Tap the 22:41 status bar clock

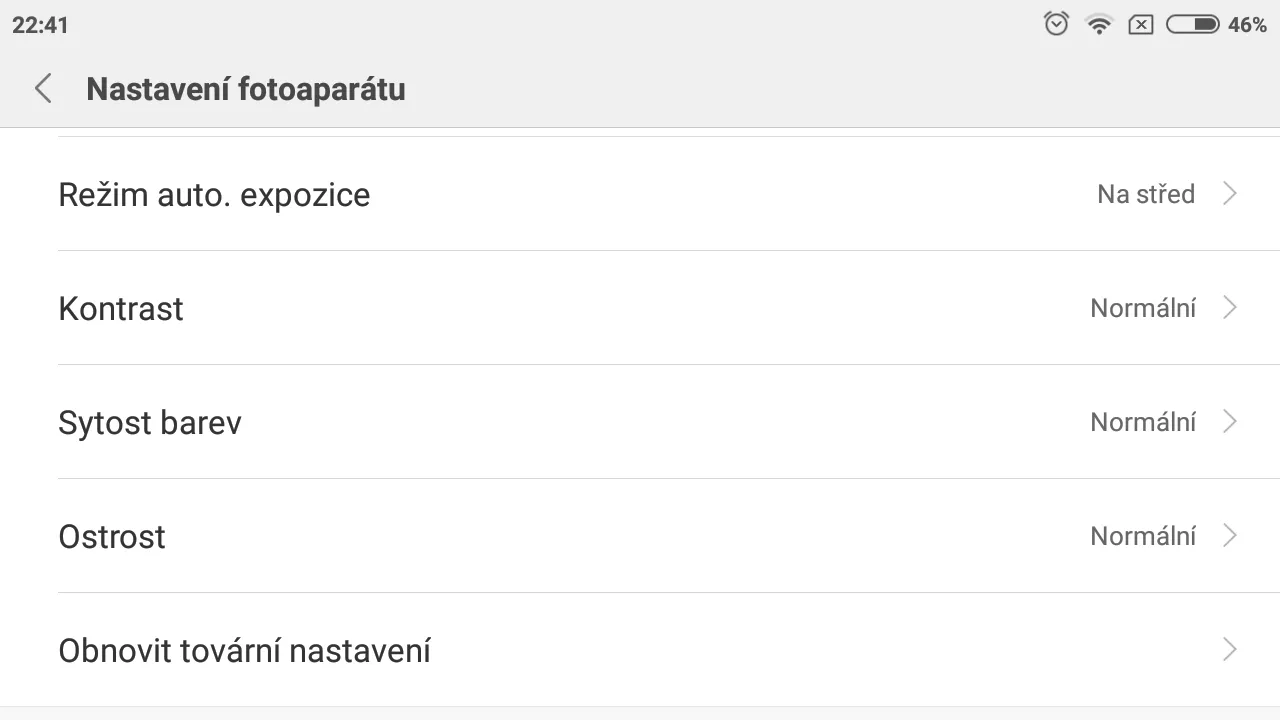(40, 25)
